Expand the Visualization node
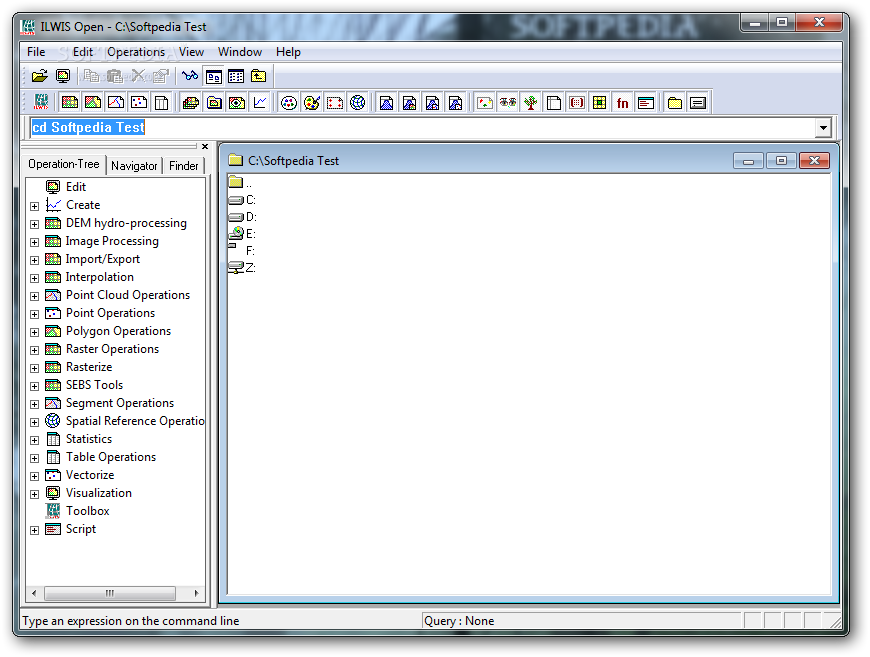 34,494
